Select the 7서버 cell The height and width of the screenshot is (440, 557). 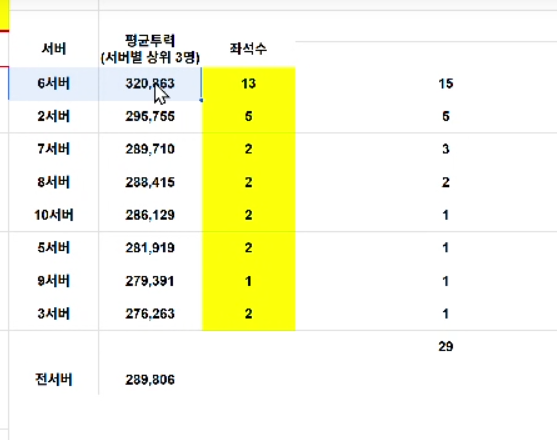click(53, 149)
